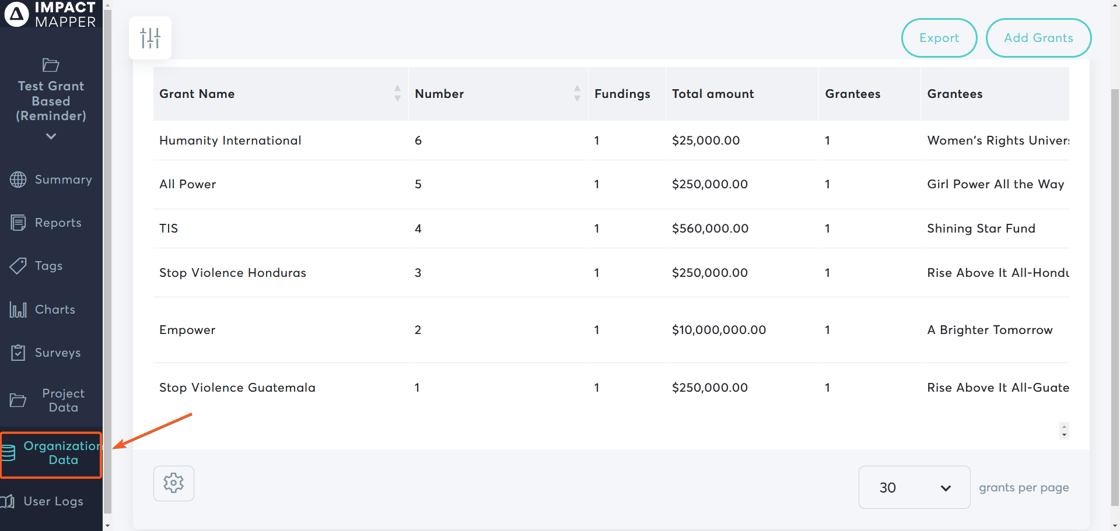Open table settings gear icon
Screen dimensions: 1120x531
tap(173, 483)
